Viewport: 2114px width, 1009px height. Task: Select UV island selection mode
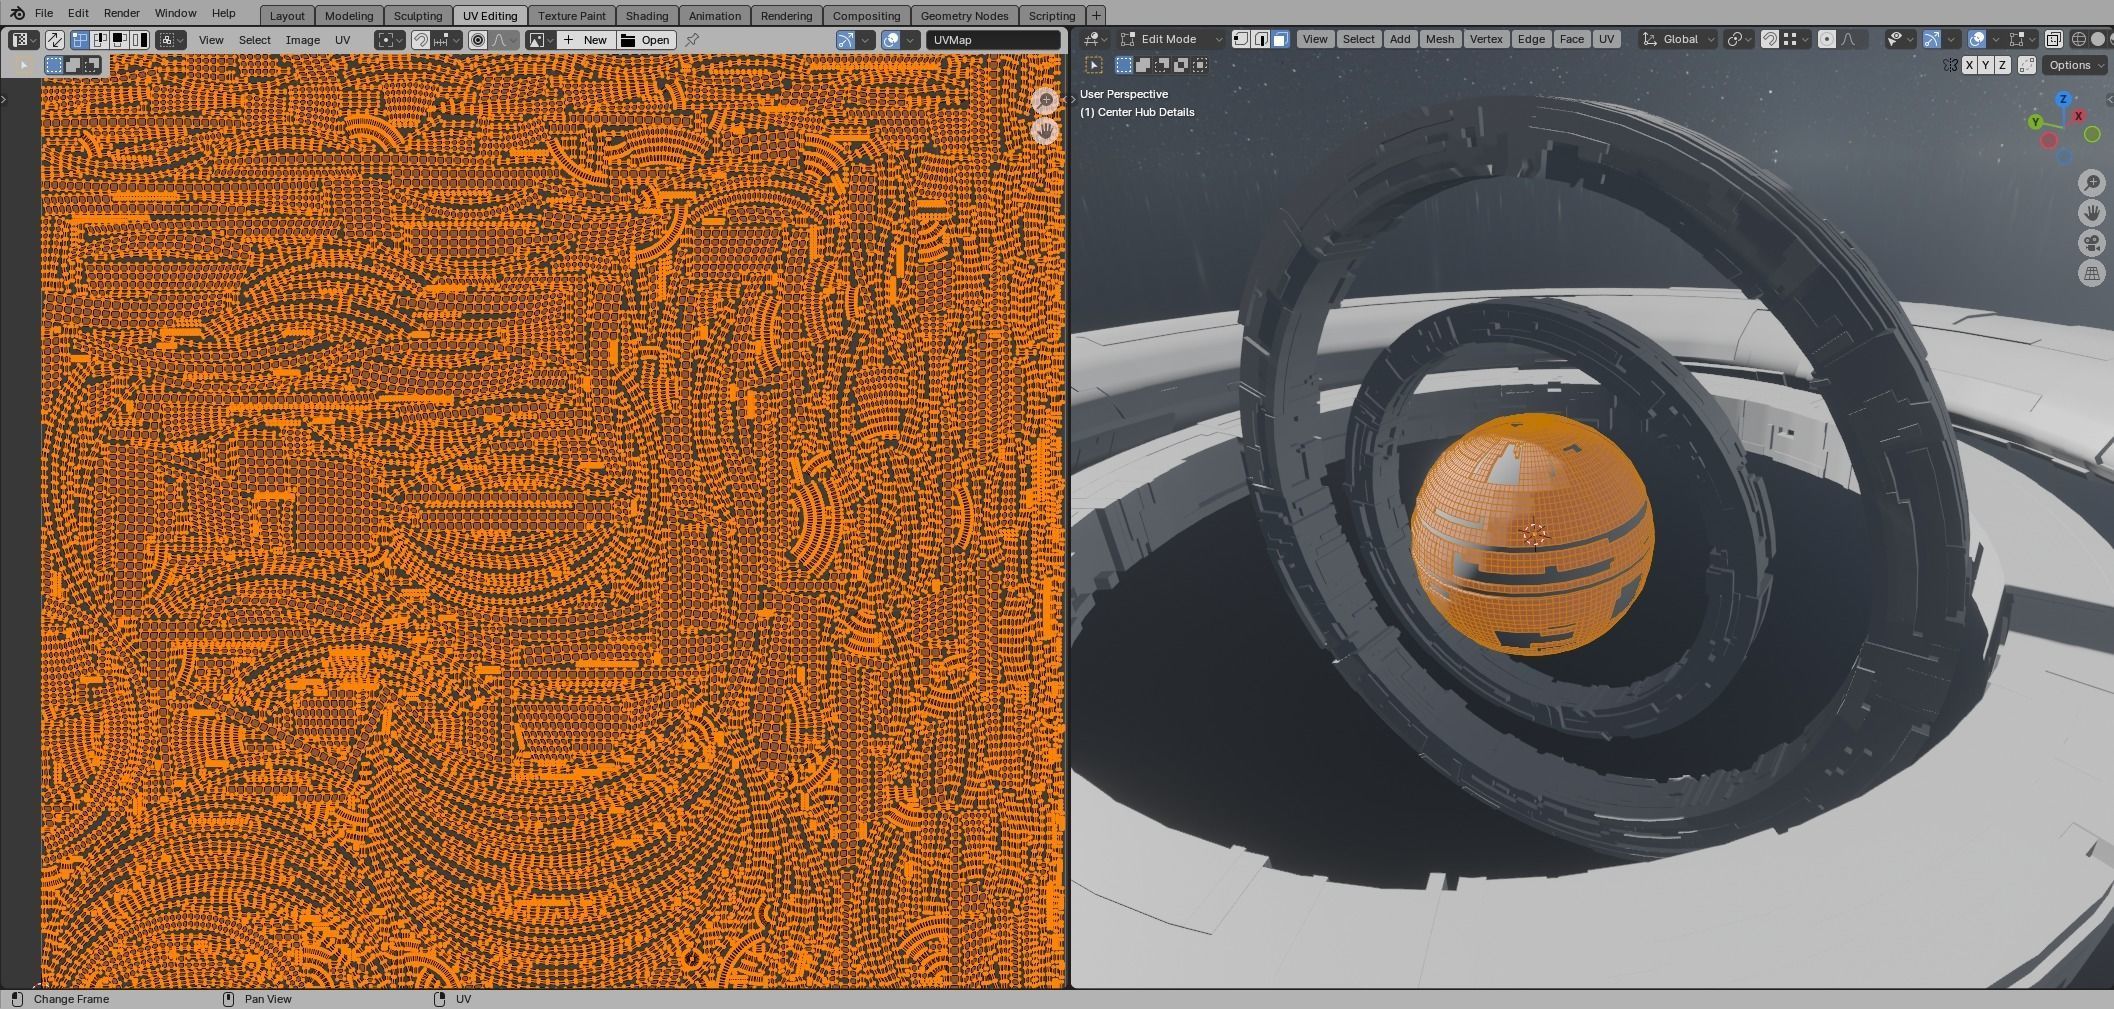[140, 40]
